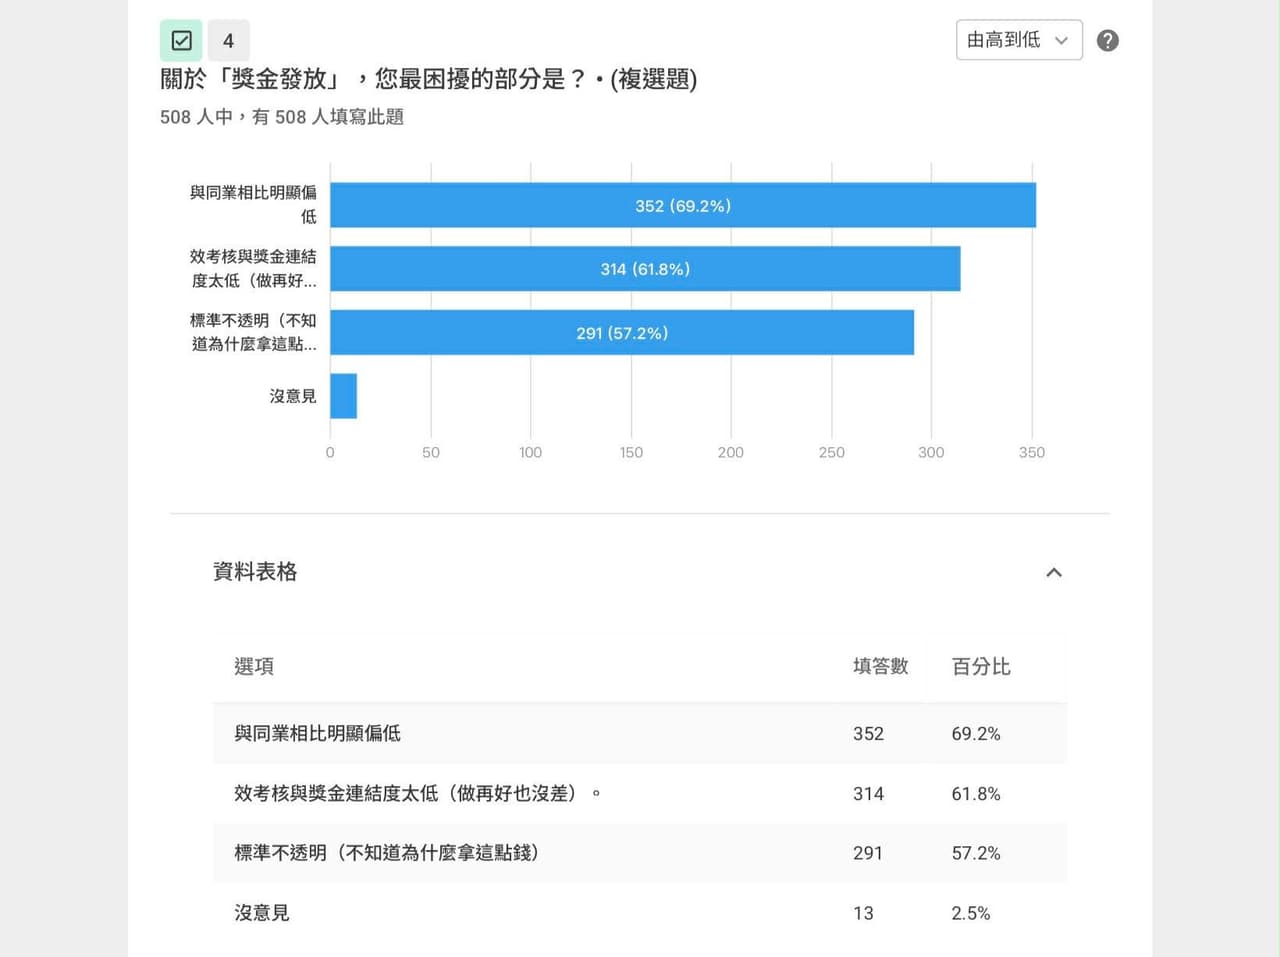Screen dimensions: 1280x957
Task: Select the 效考核與獎金連結度太低 table row
Action: pos(640,794)
